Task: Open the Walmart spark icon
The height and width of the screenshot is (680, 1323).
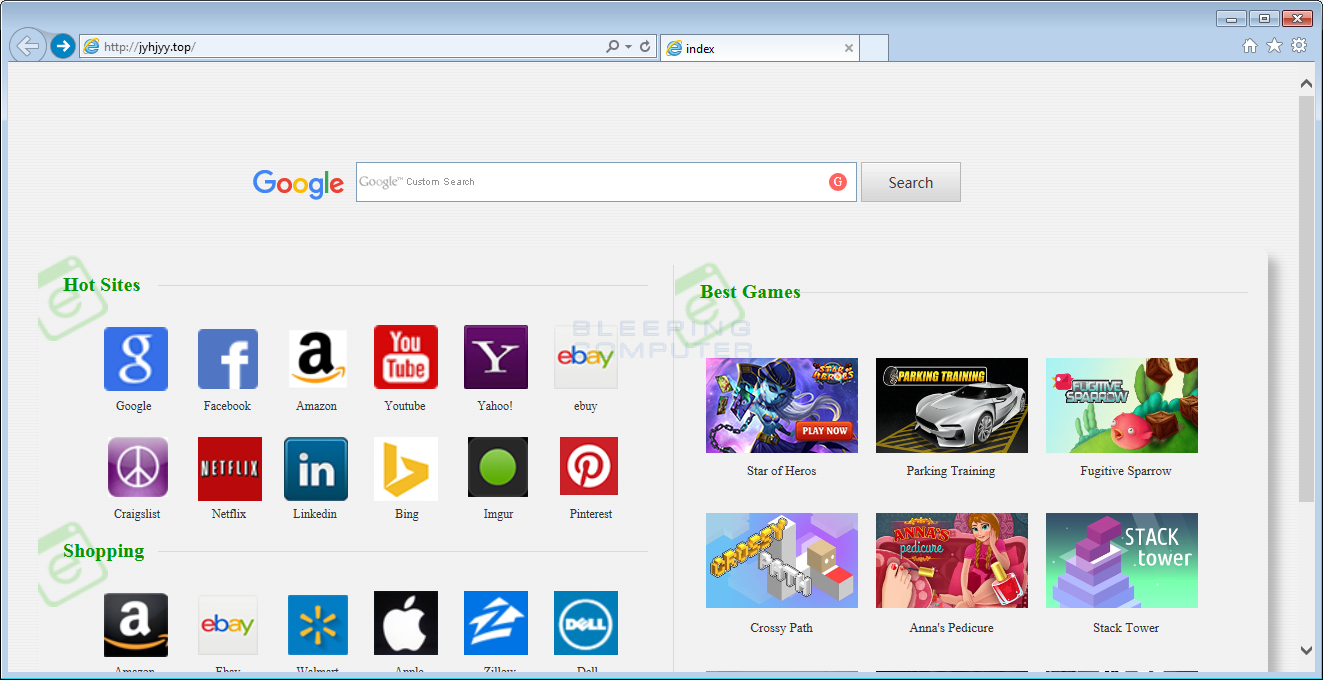Action: [x=318, y=625]
